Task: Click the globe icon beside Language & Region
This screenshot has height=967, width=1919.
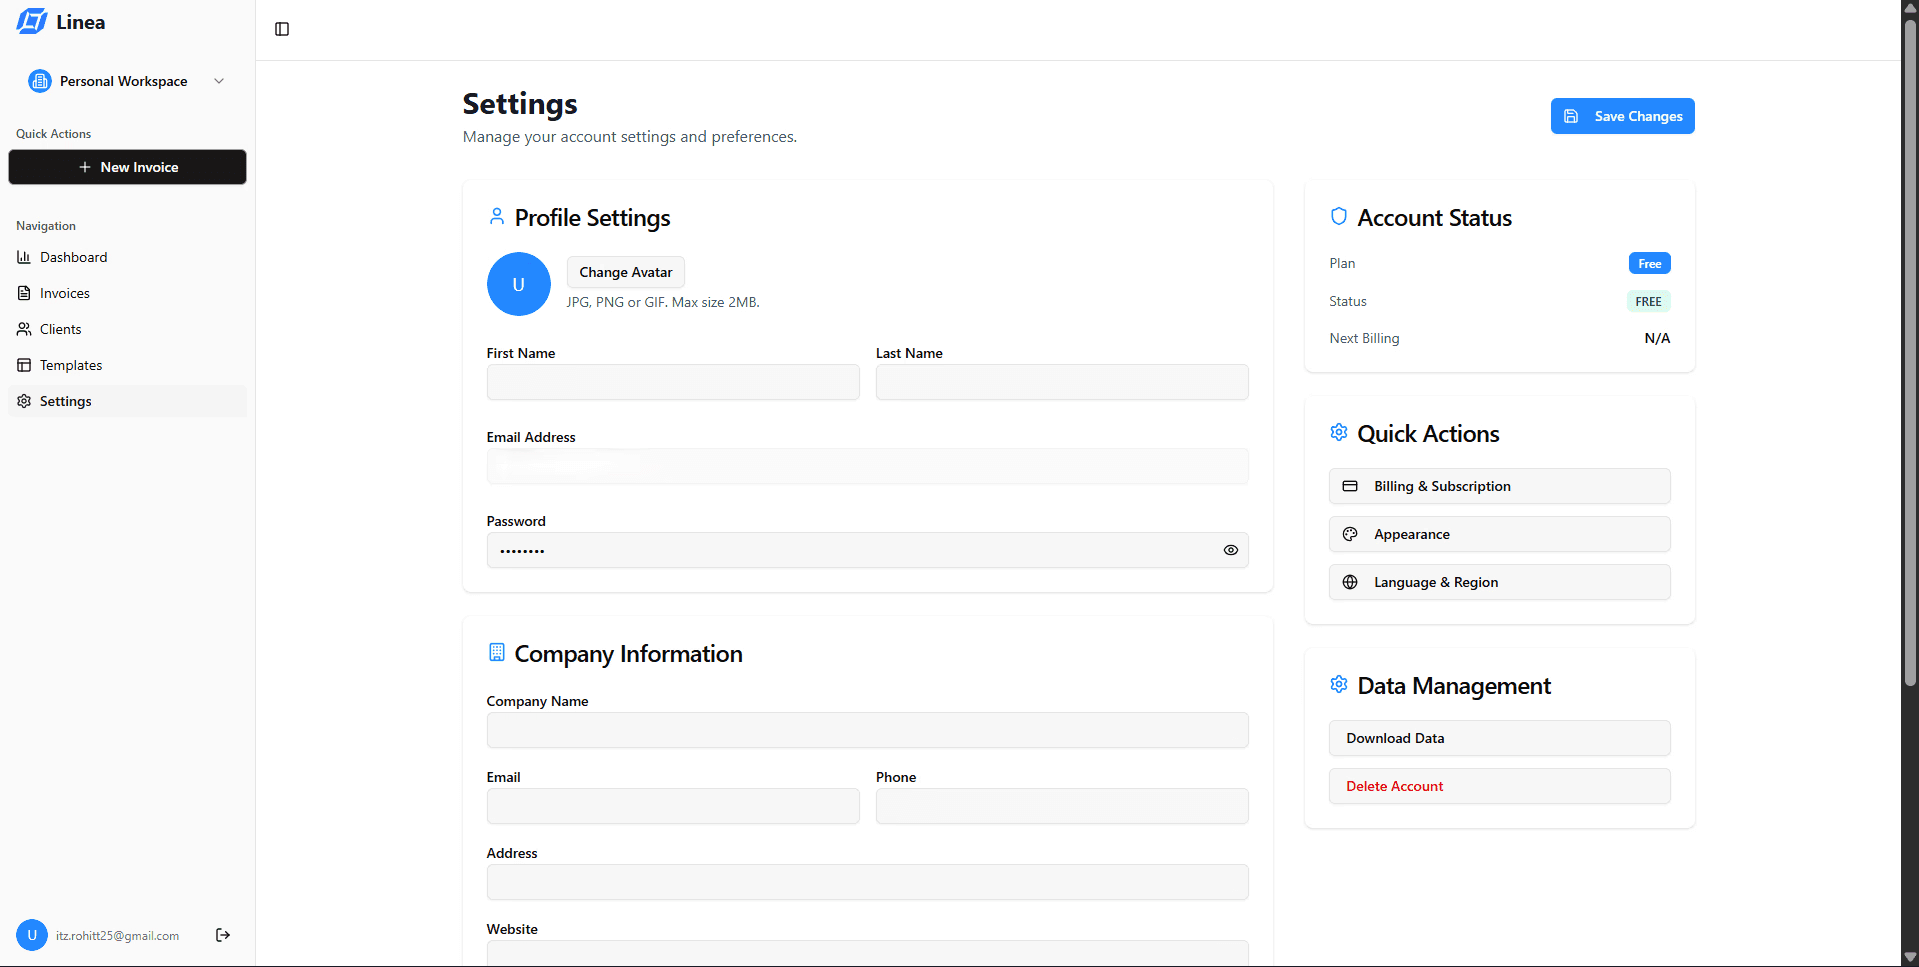Action: [1350, 582]
